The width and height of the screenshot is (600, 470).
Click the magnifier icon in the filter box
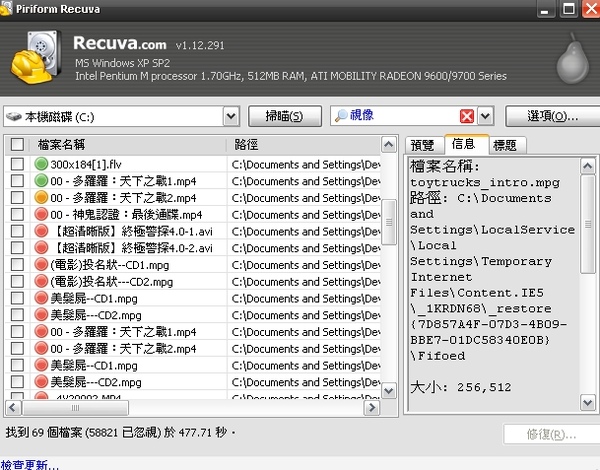click(341, 116)
